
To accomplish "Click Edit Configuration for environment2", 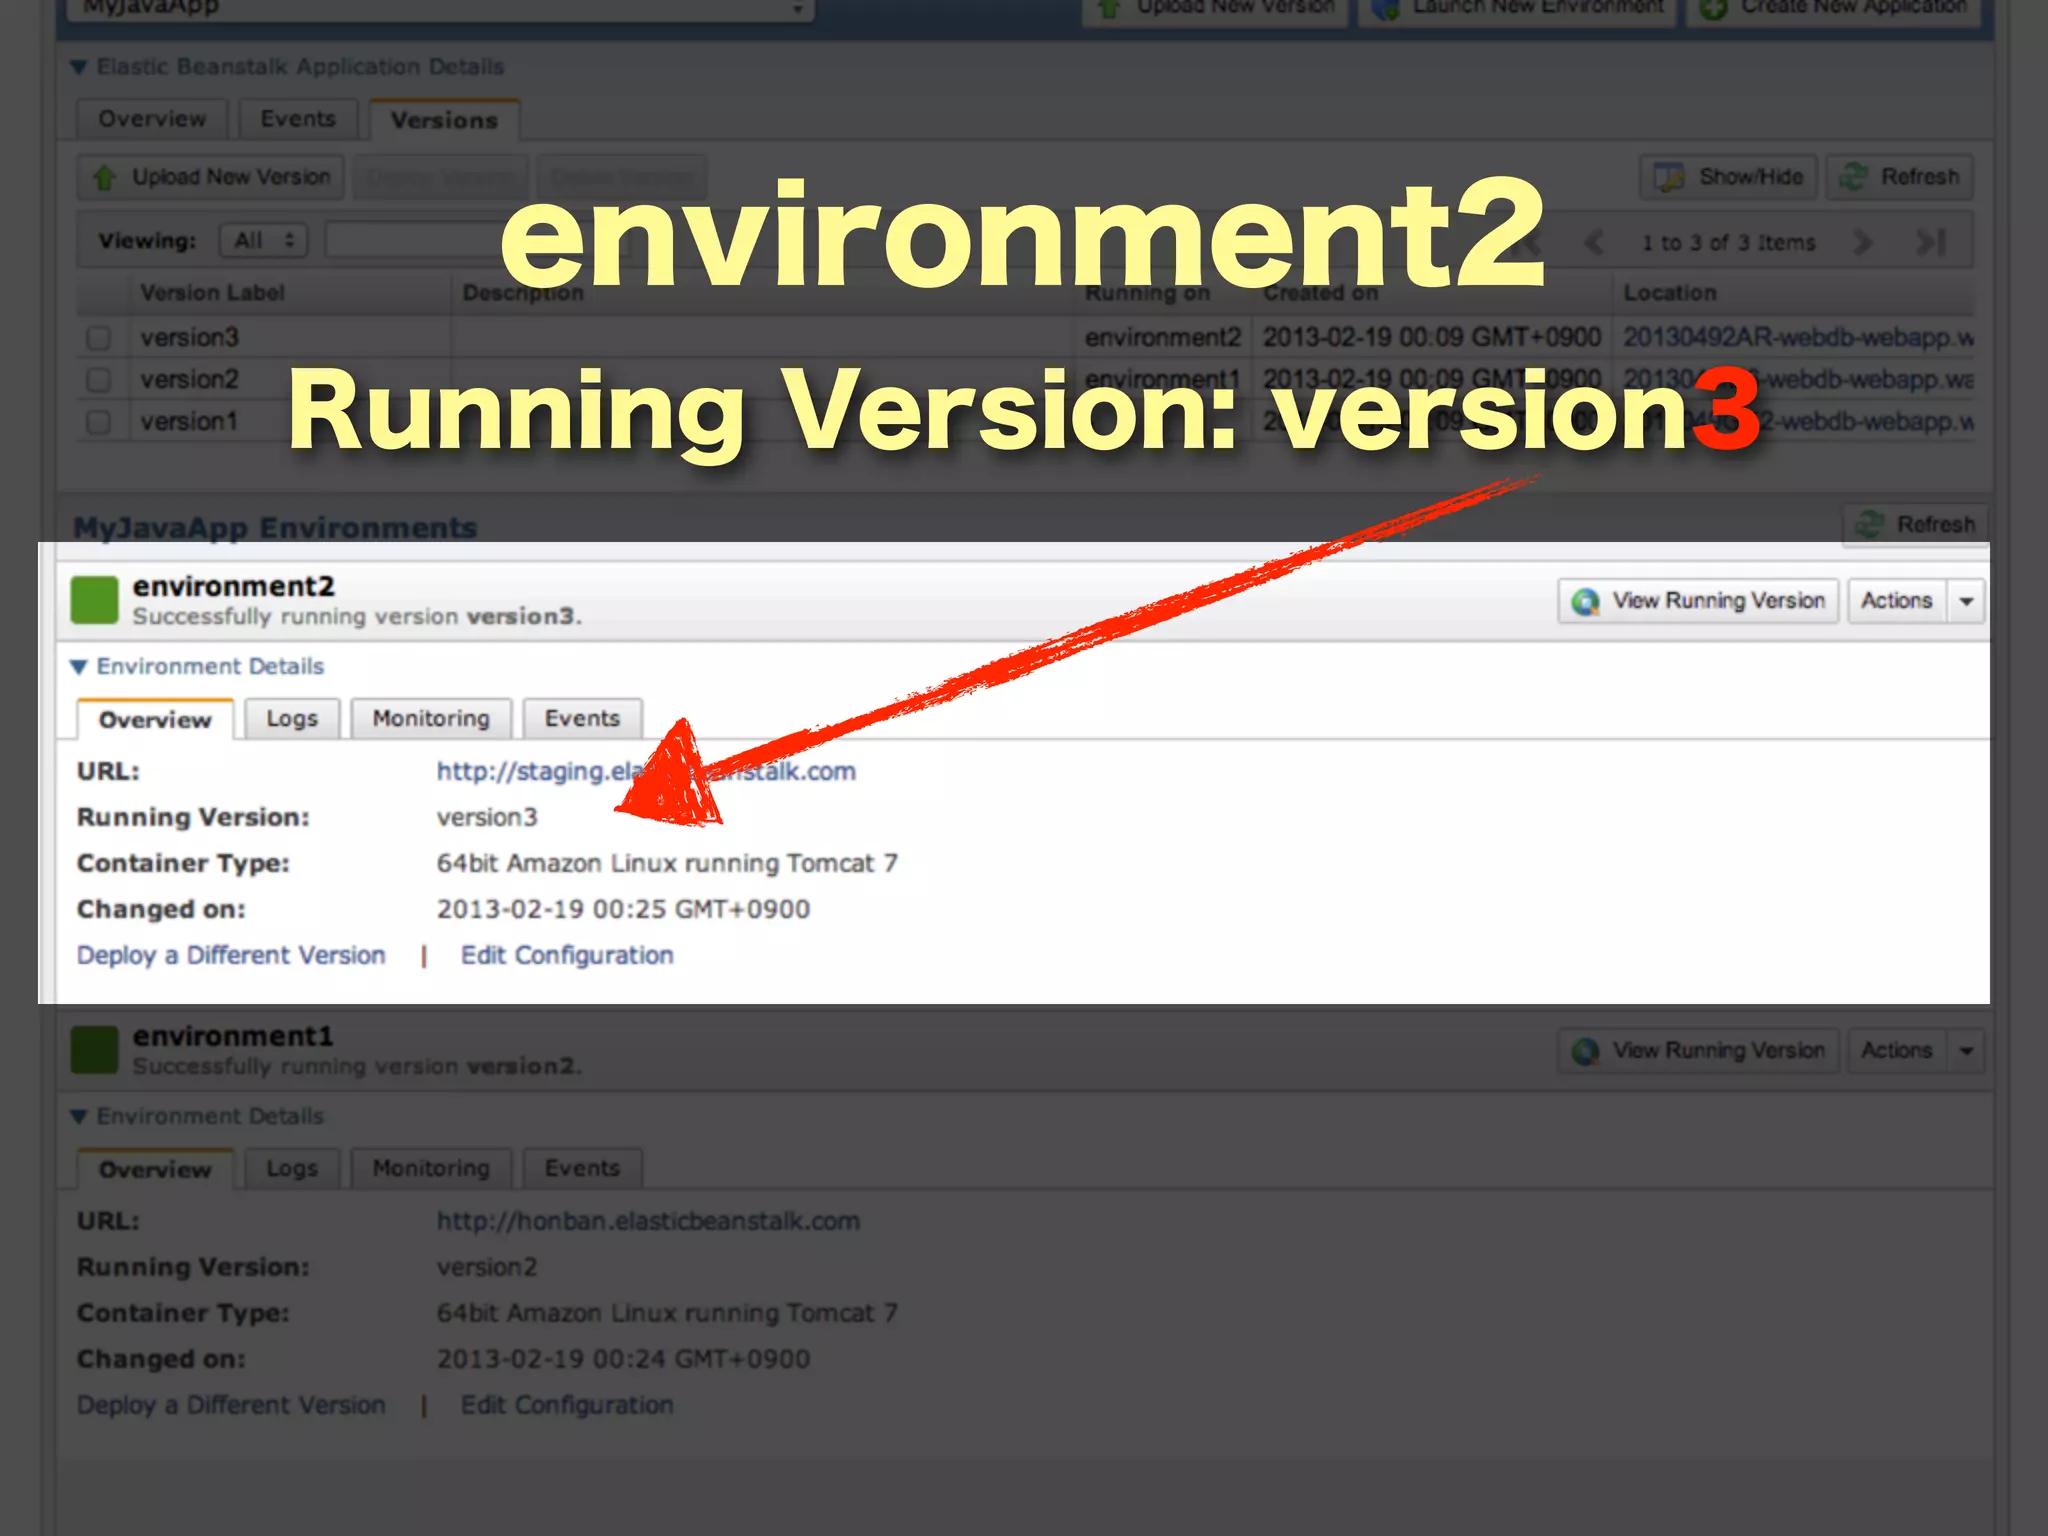I will [567, 955].
